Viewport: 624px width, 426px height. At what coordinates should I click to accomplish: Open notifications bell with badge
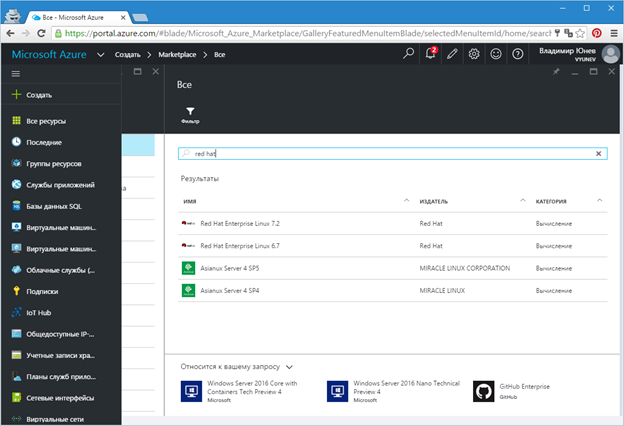coord(431,53)
